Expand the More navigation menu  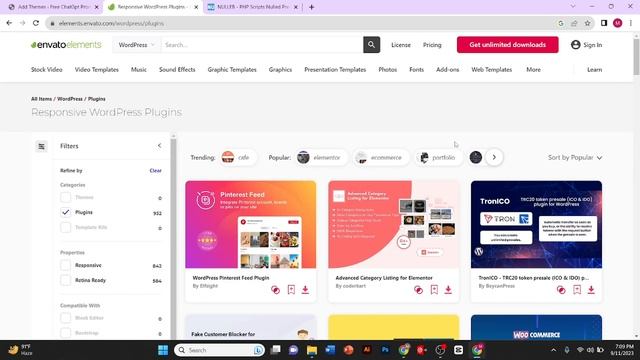pos(533,70)
